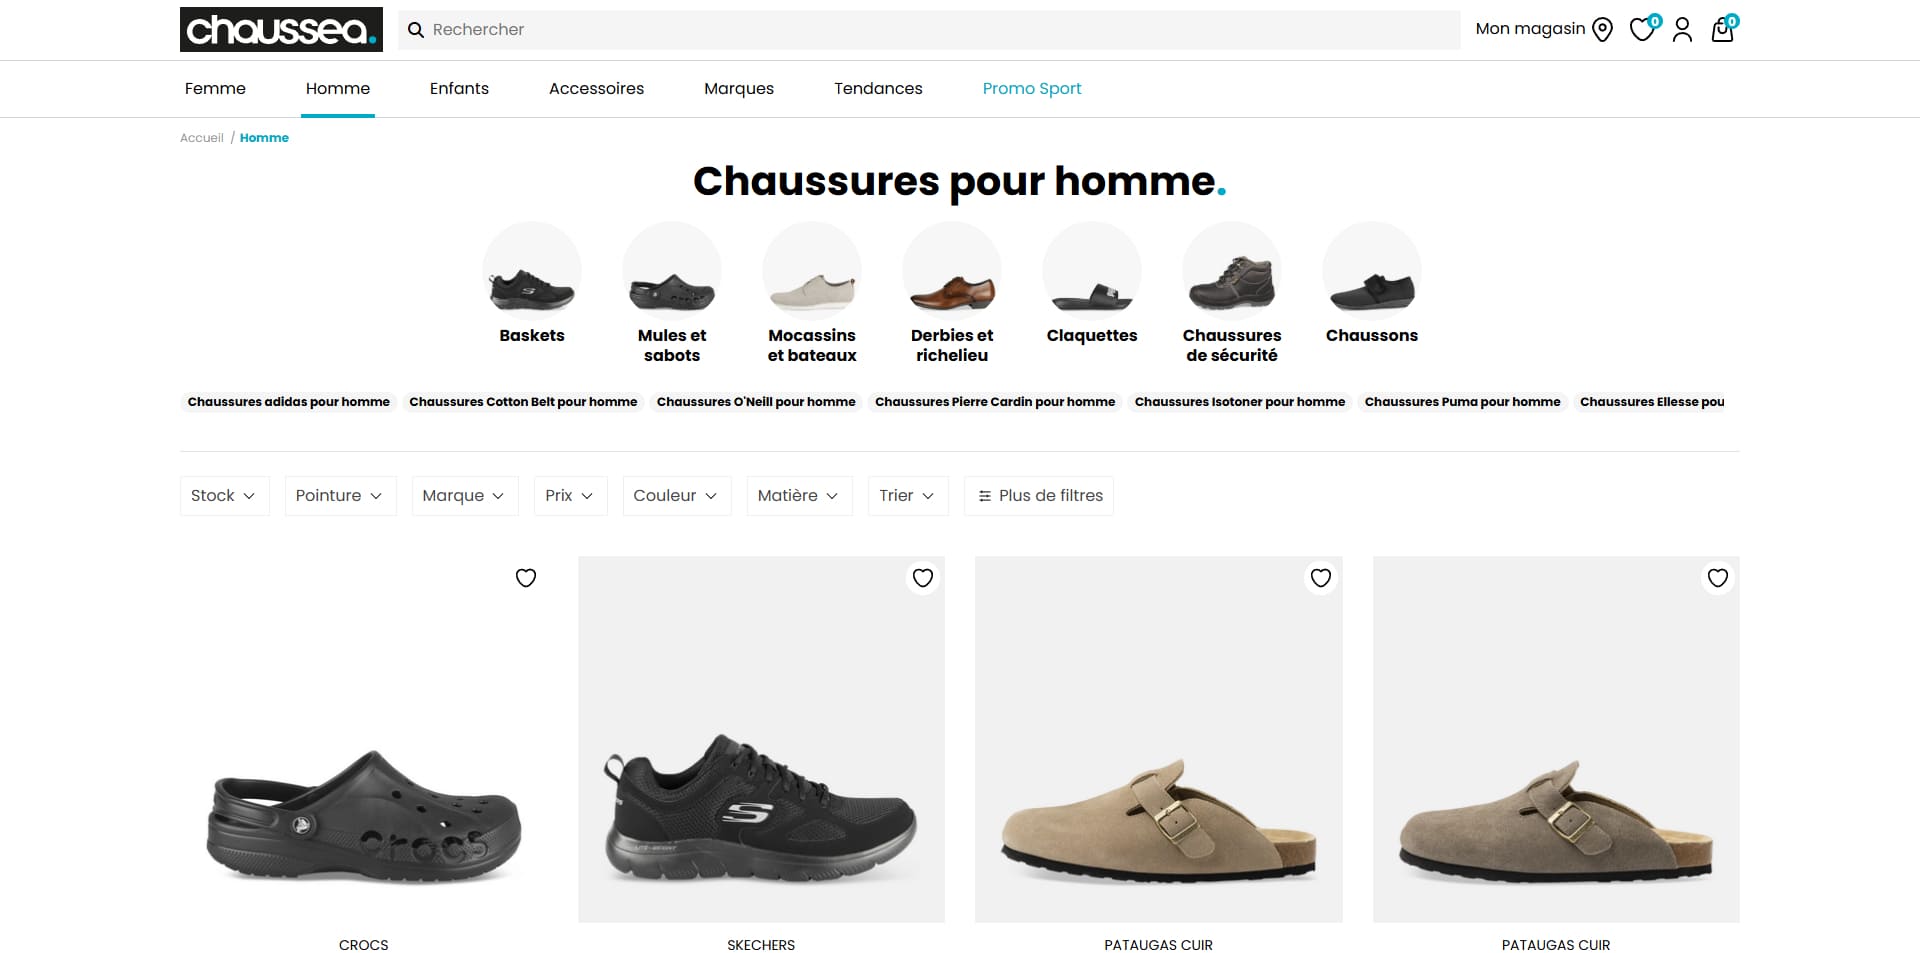The width and height of the screenshot is (1920, 953).
Task: Click the Plus de filtres button
Action: 1039,496
